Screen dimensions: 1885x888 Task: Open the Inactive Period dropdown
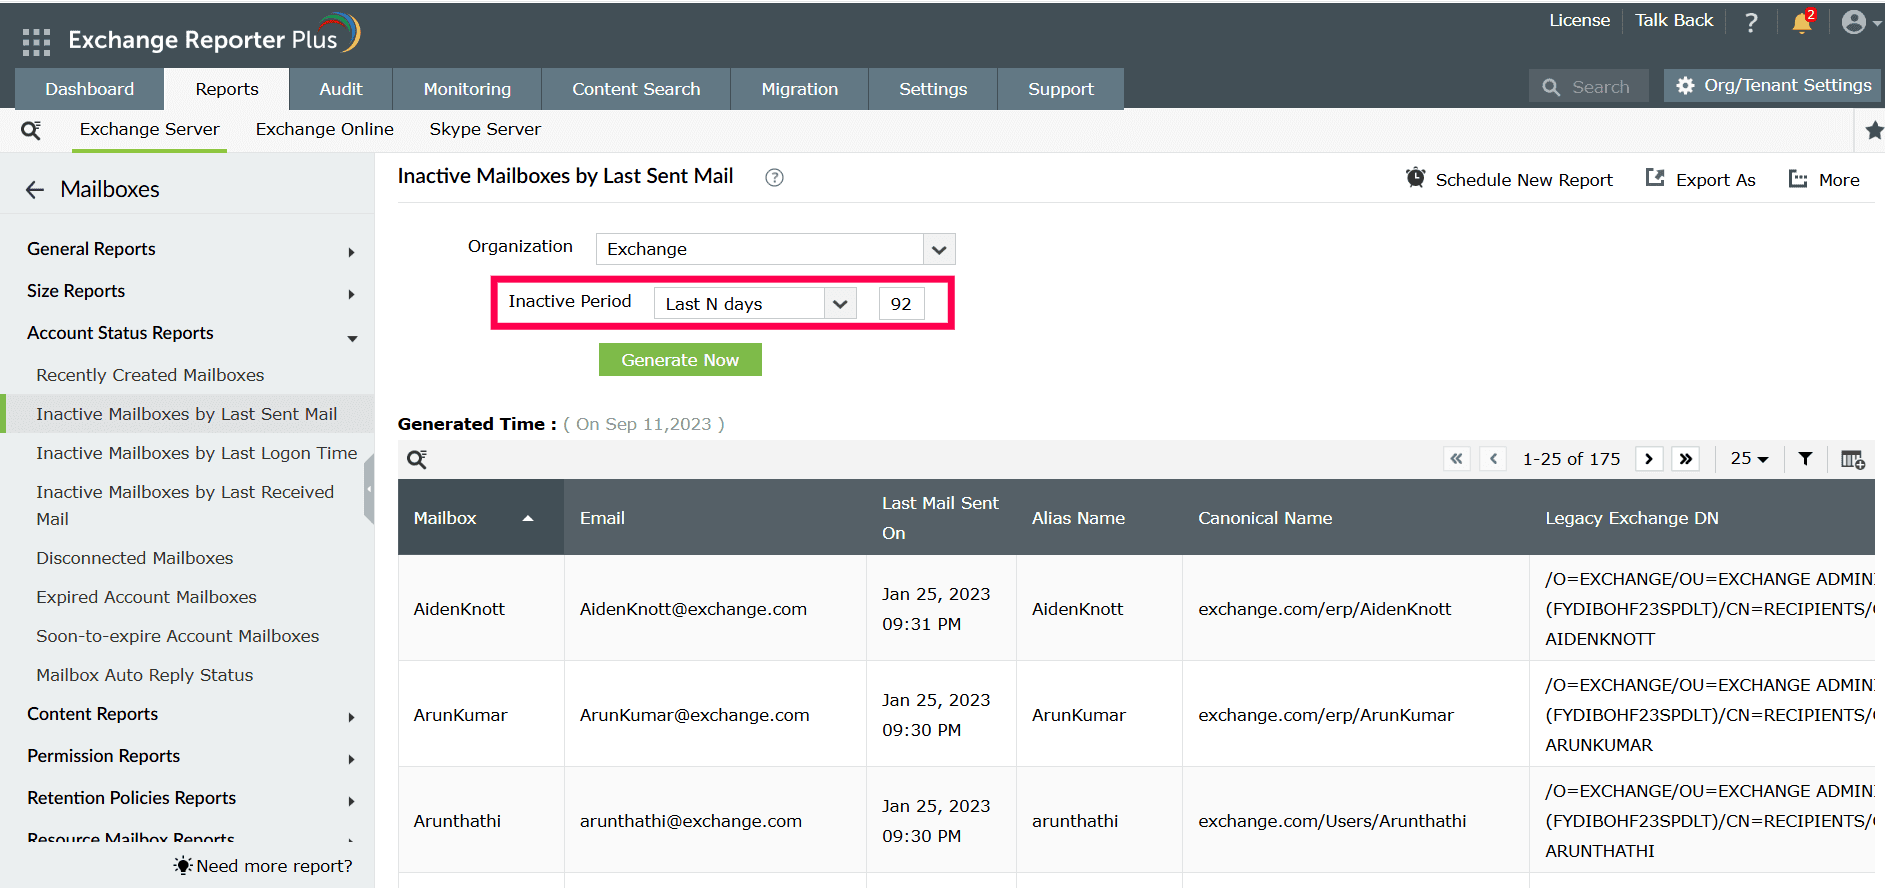click(755, 304)
